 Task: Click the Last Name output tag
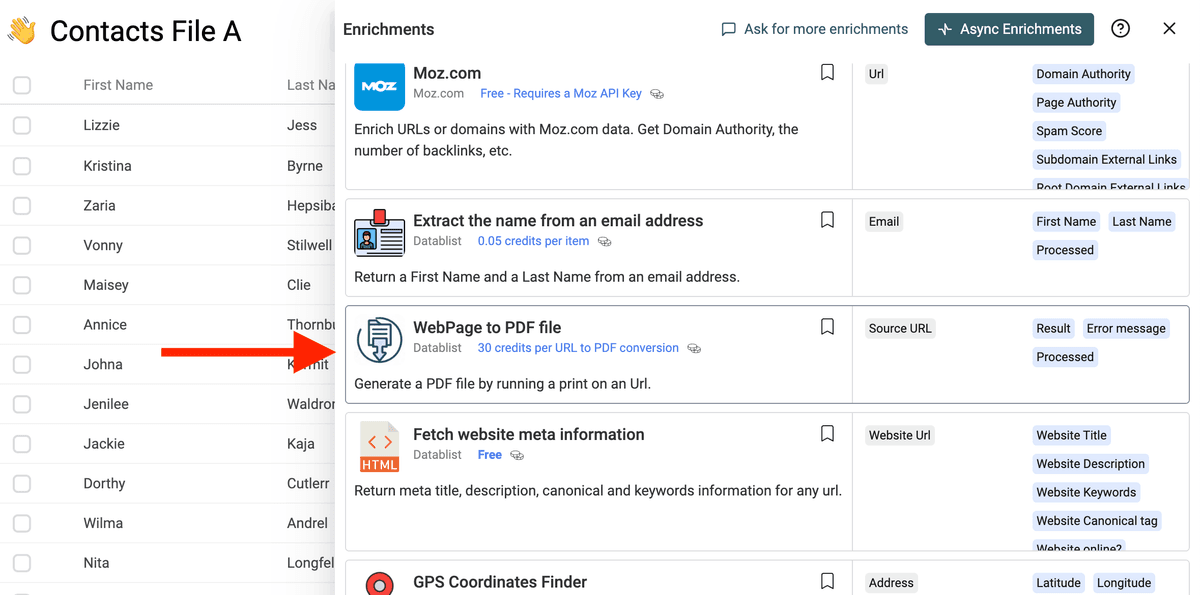pos(1142,222)
